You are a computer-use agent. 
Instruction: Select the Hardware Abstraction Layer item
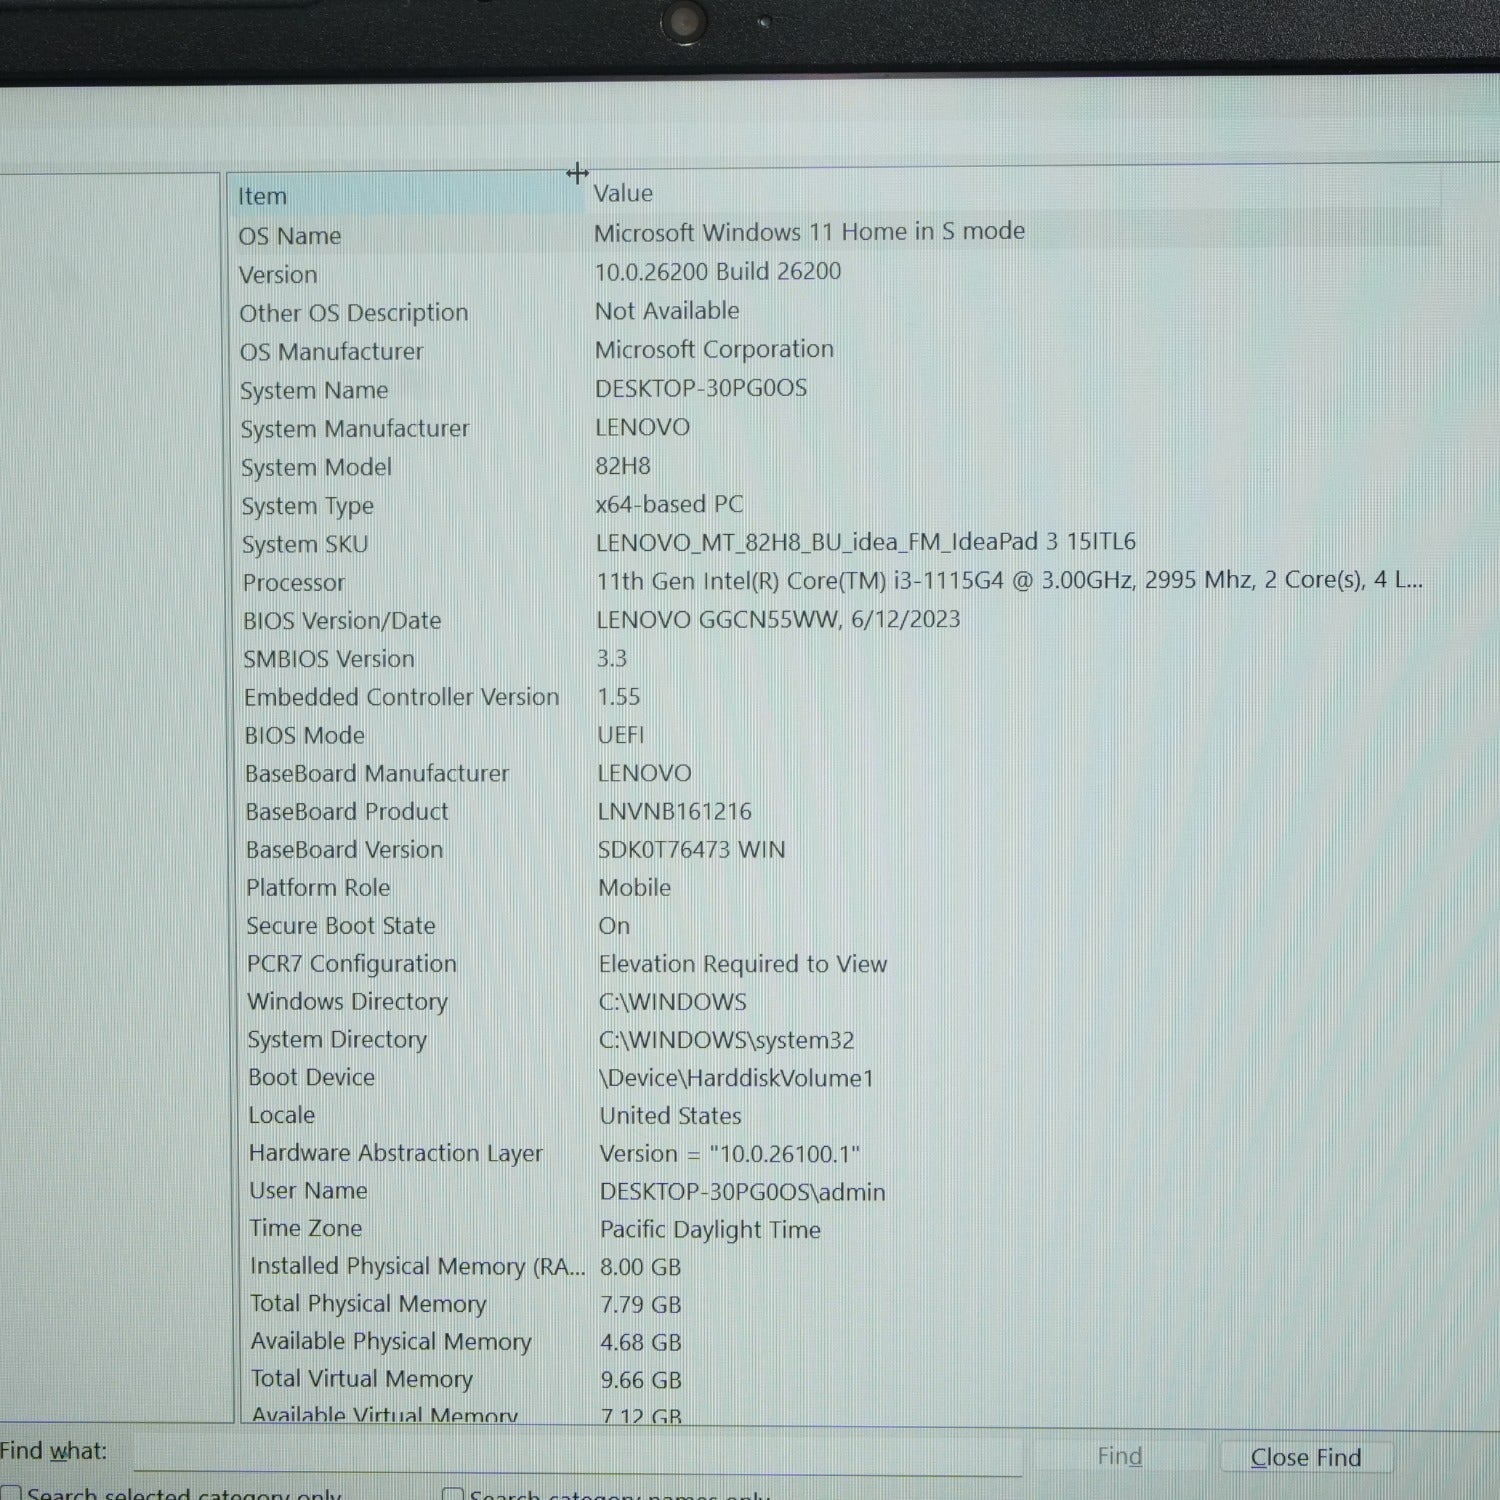tap(396, 1153)
